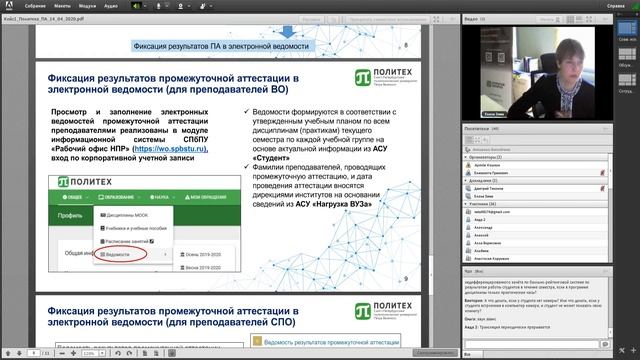The width and height of the screenshot is (640, 360).
Task: Toggle the webcam button in toolbar
Action: point(180,6)
